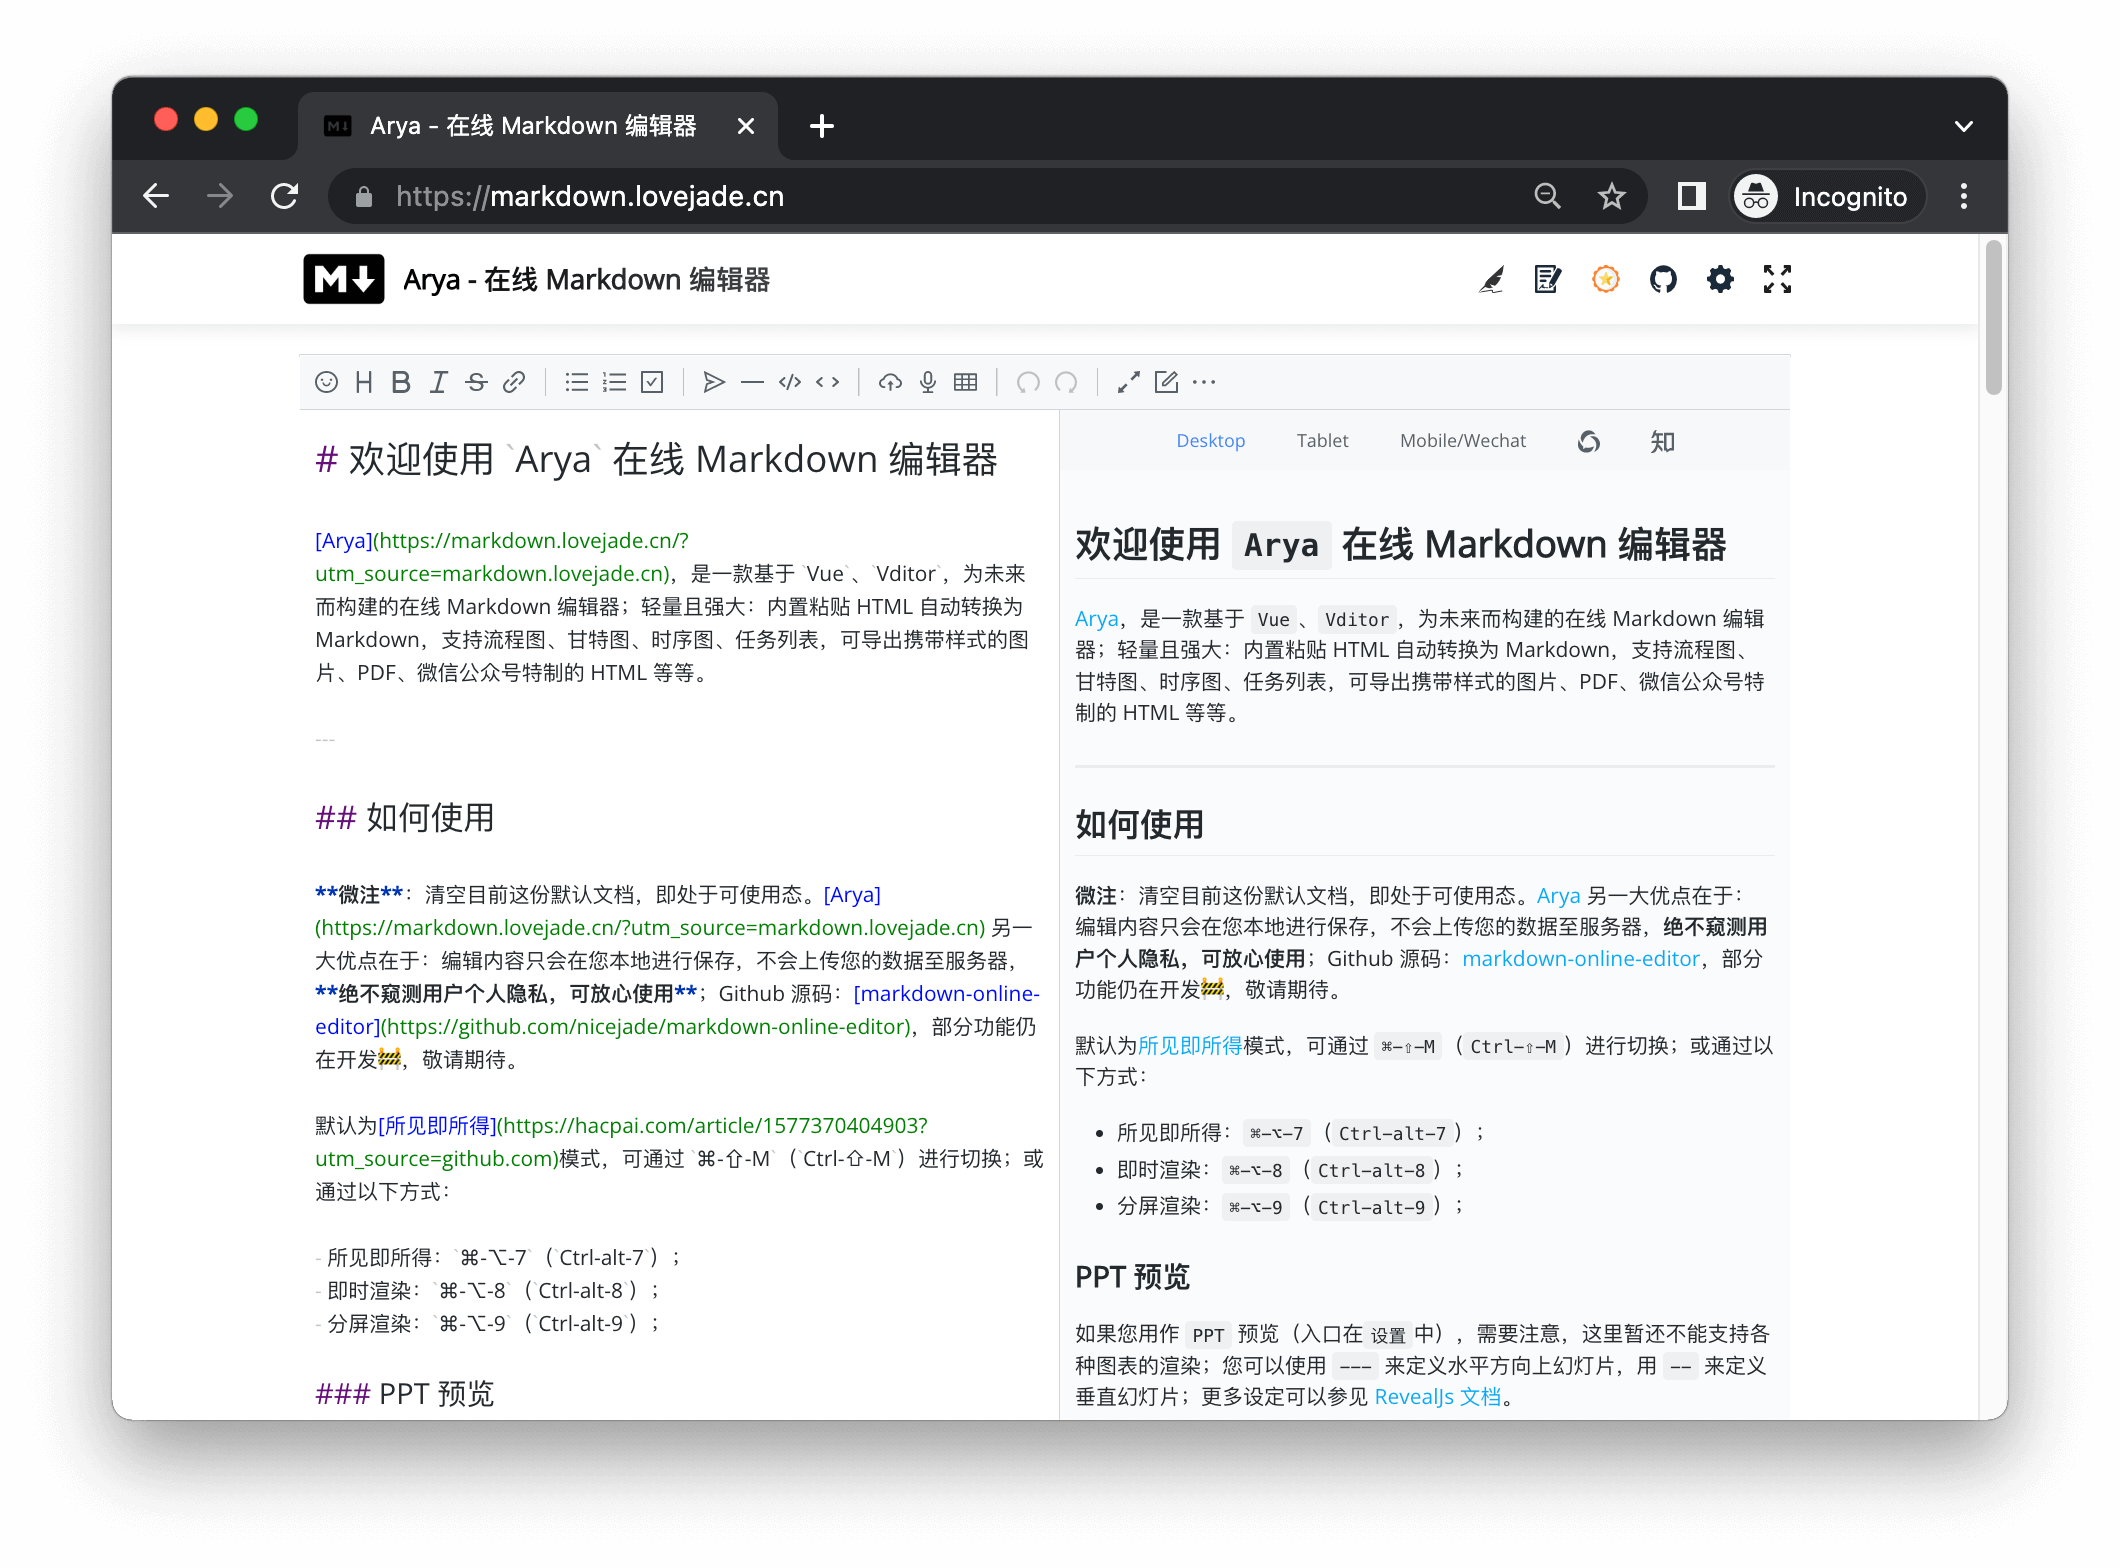Insert a task list checkbox
This screenshot has width=2120, height=1568.
point(652,382)
